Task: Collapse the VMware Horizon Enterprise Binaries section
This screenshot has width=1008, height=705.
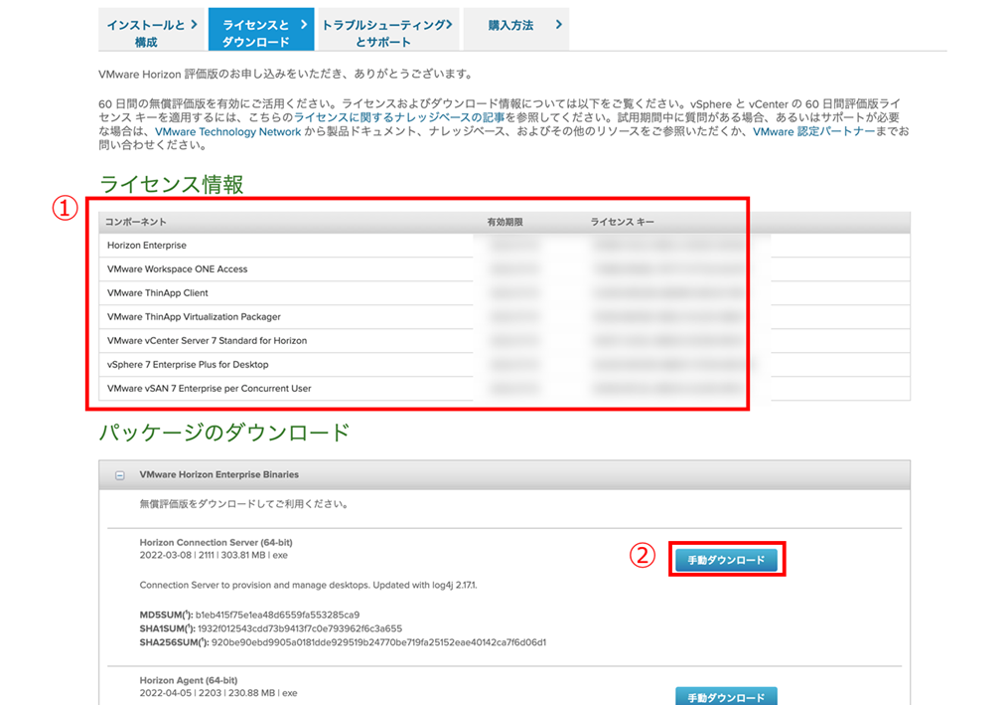Action: tap(120, 475)
